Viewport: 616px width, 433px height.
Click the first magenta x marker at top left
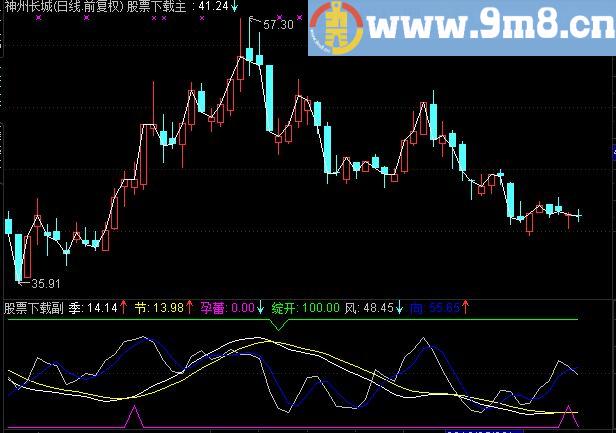(38, 18)
